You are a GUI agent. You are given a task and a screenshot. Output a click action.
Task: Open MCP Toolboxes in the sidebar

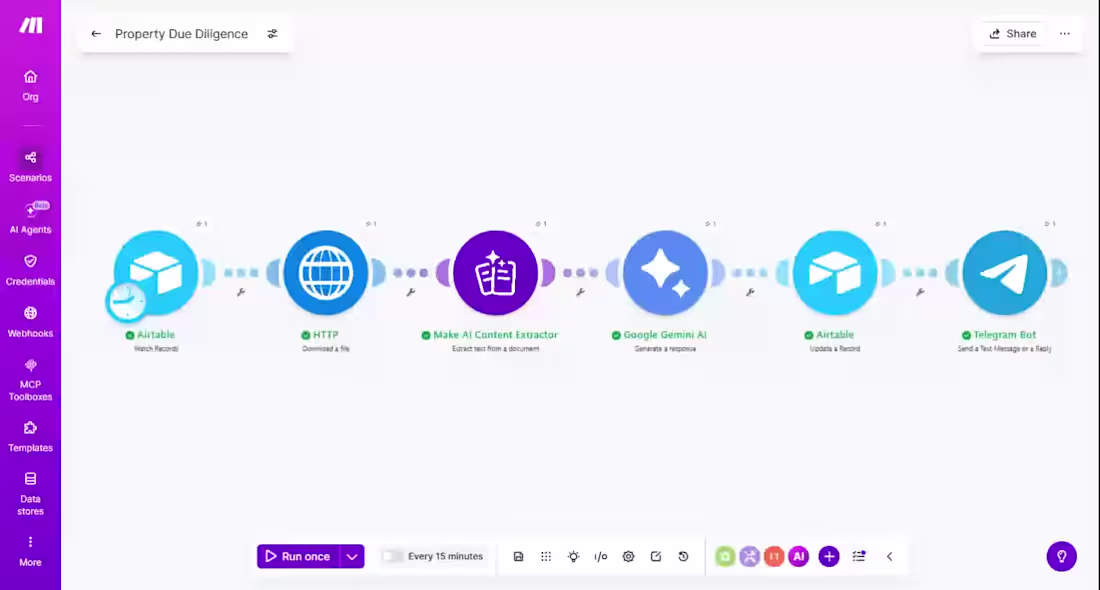coord(30,380)
